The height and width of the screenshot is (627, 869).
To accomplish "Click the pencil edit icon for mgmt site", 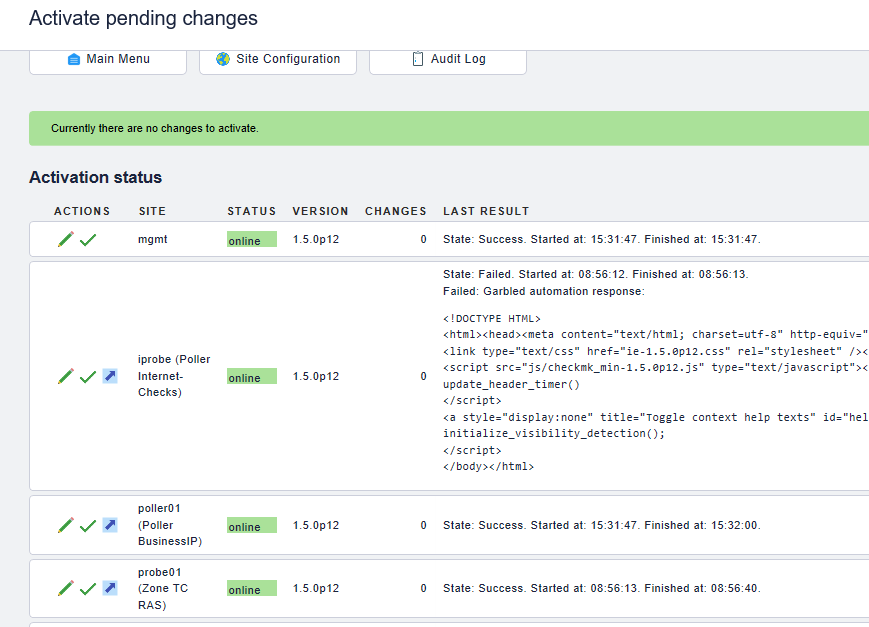I will 66,240.
